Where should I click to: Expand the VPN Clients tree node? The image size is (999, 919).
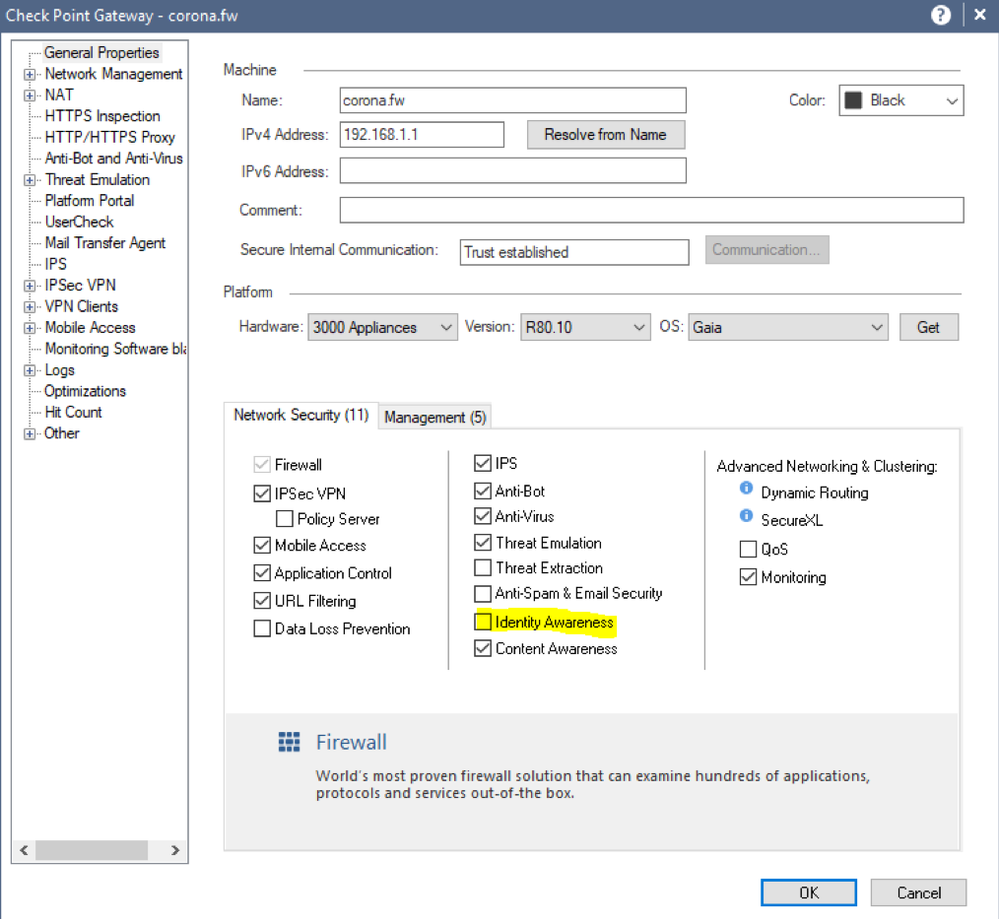pyautogui.click(x=29, y=307)
